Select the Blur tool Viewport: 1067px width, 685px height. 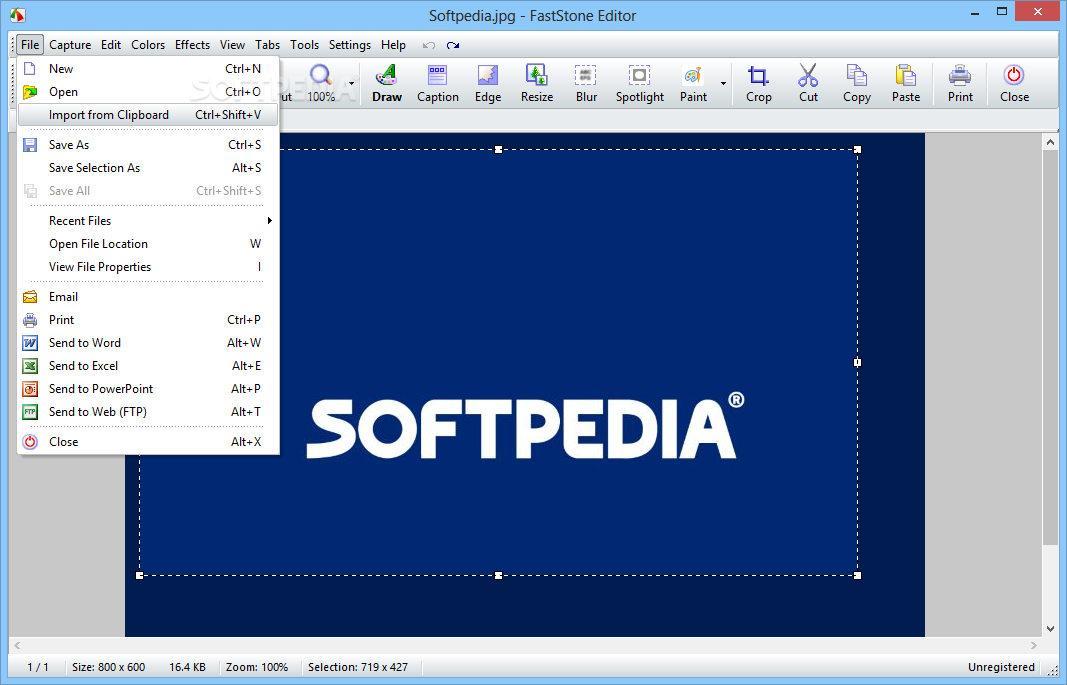click(586, 84)
